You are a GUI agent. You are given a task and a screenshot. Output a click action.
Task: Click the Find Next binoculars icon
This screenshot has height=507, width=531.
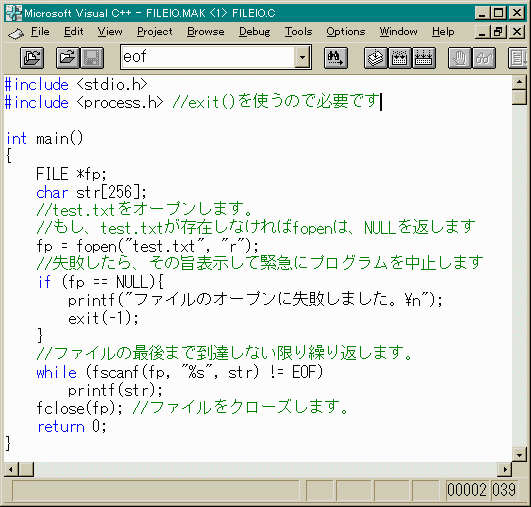coord(336,58)
